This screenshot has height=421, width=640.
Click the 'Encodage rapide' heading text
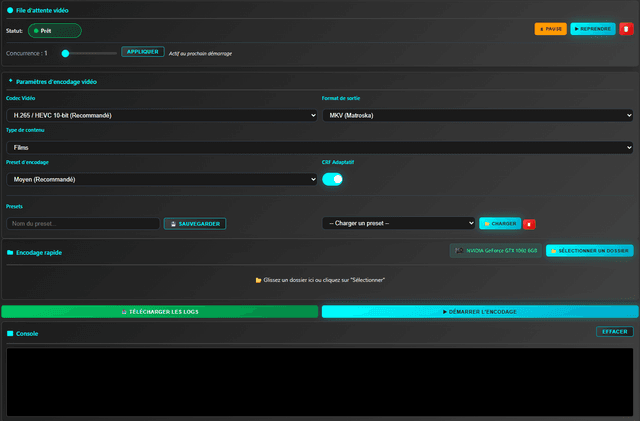coord(39,253)
